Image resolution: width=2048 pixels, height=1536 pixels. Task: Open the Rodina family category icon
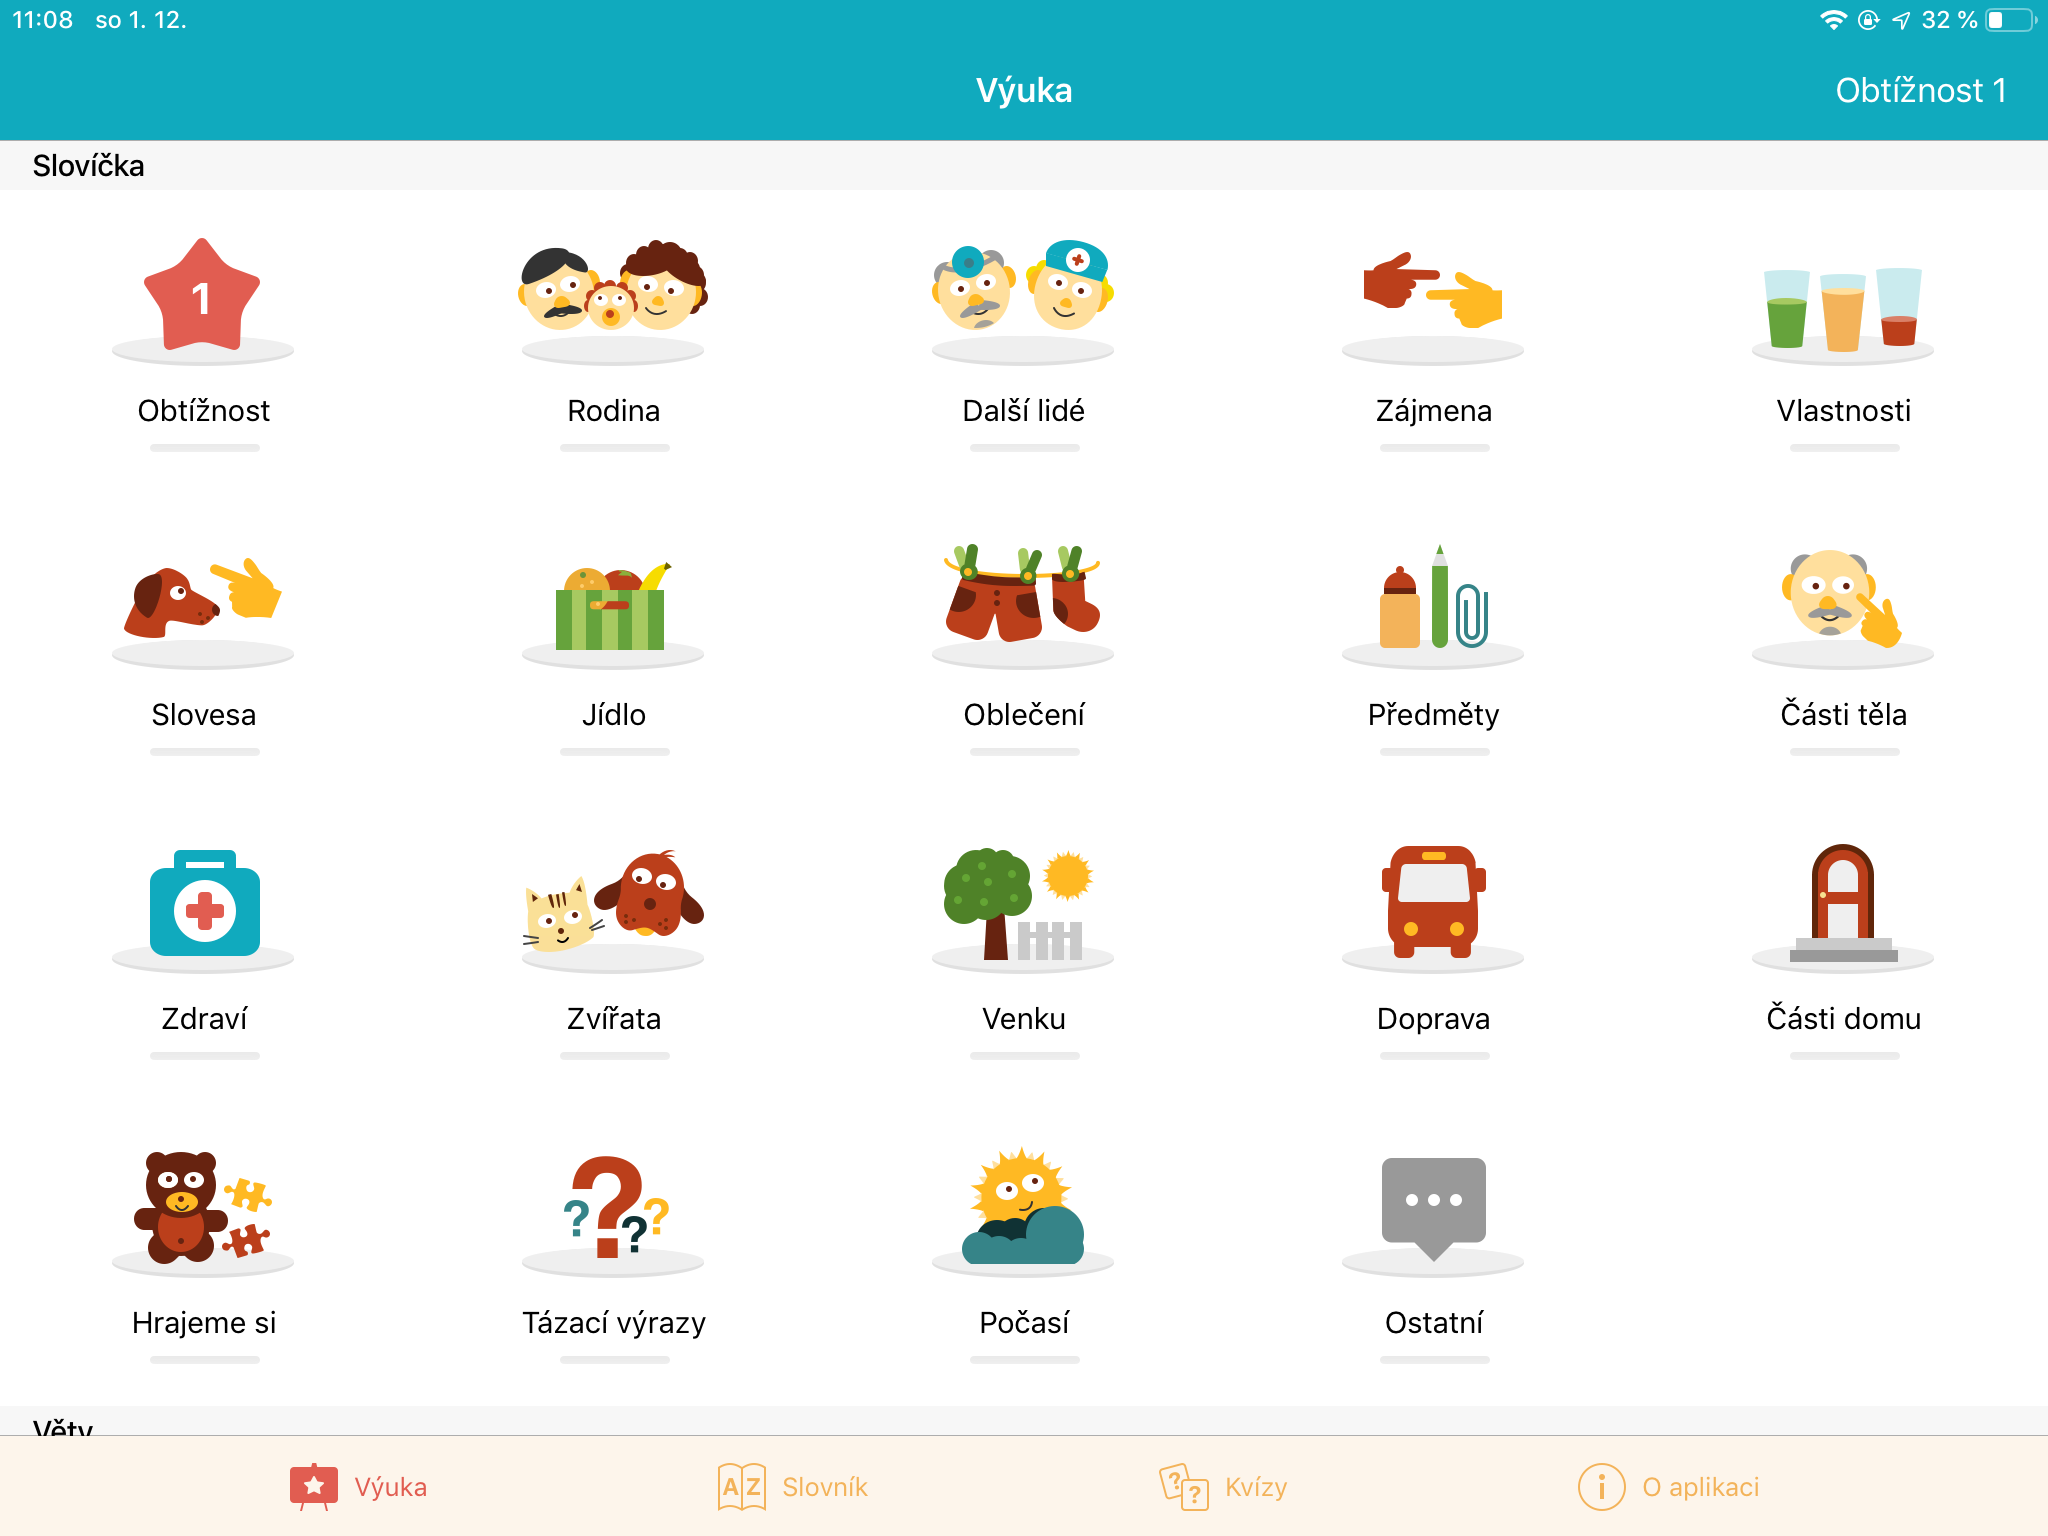point(613,287)
